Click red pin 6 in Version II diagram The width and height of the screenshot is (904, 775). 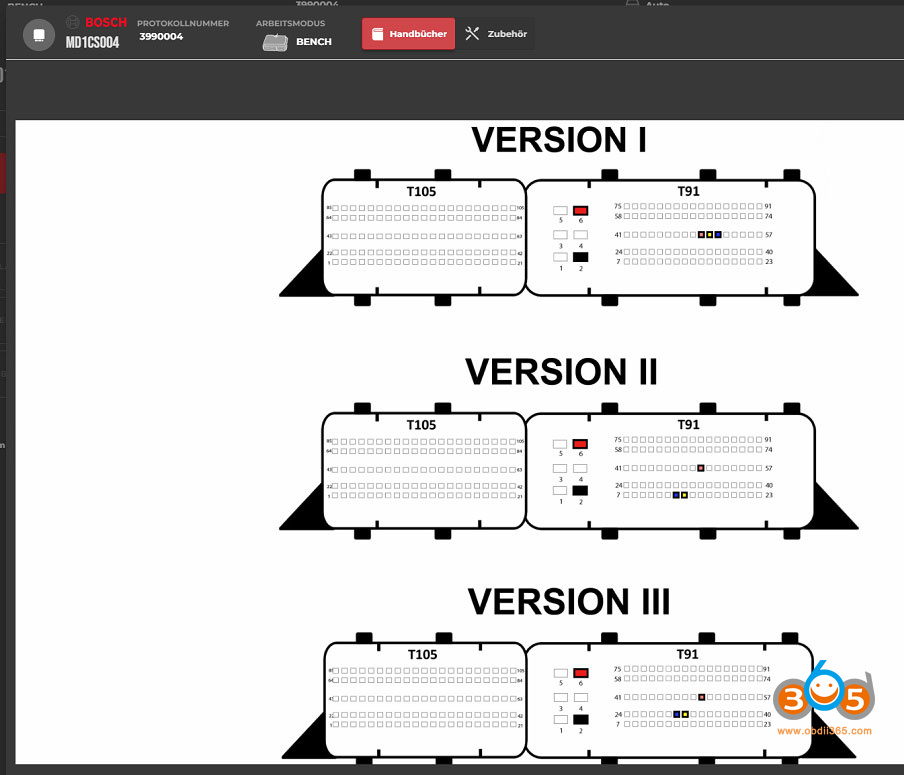coord(580,444)
